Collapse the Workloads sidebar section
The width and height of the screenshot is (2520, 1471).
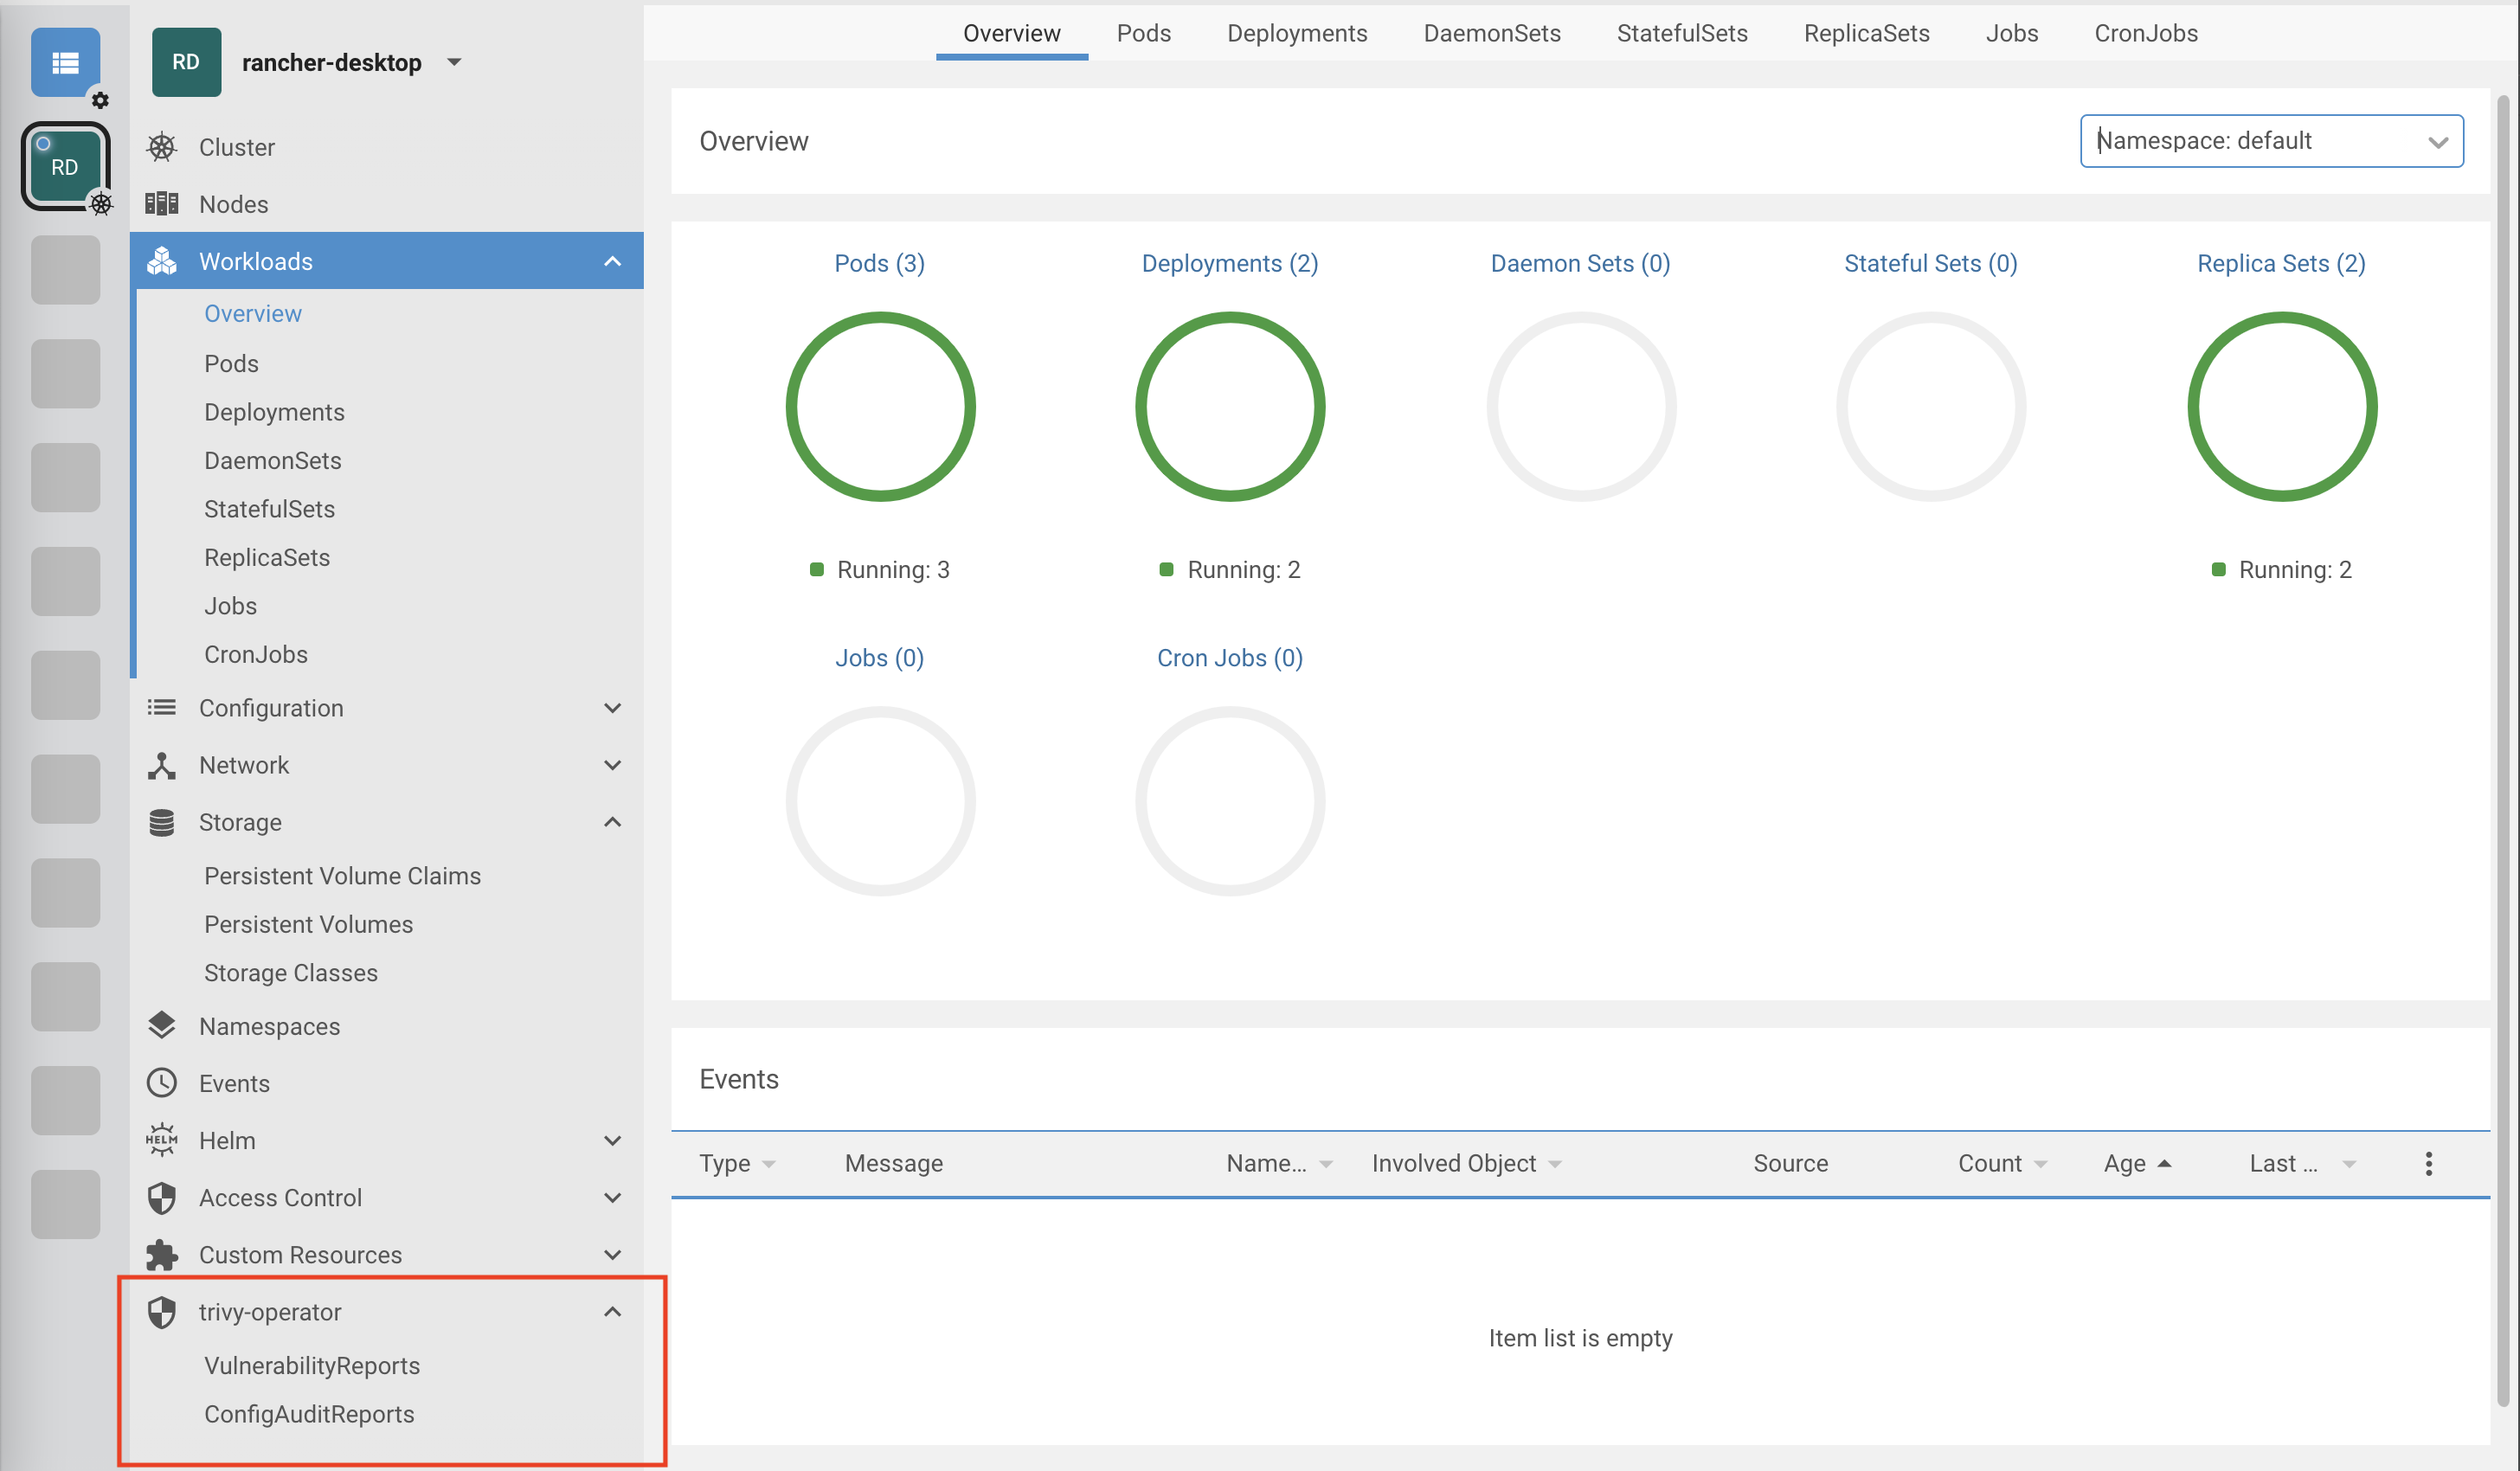[612, 261]
